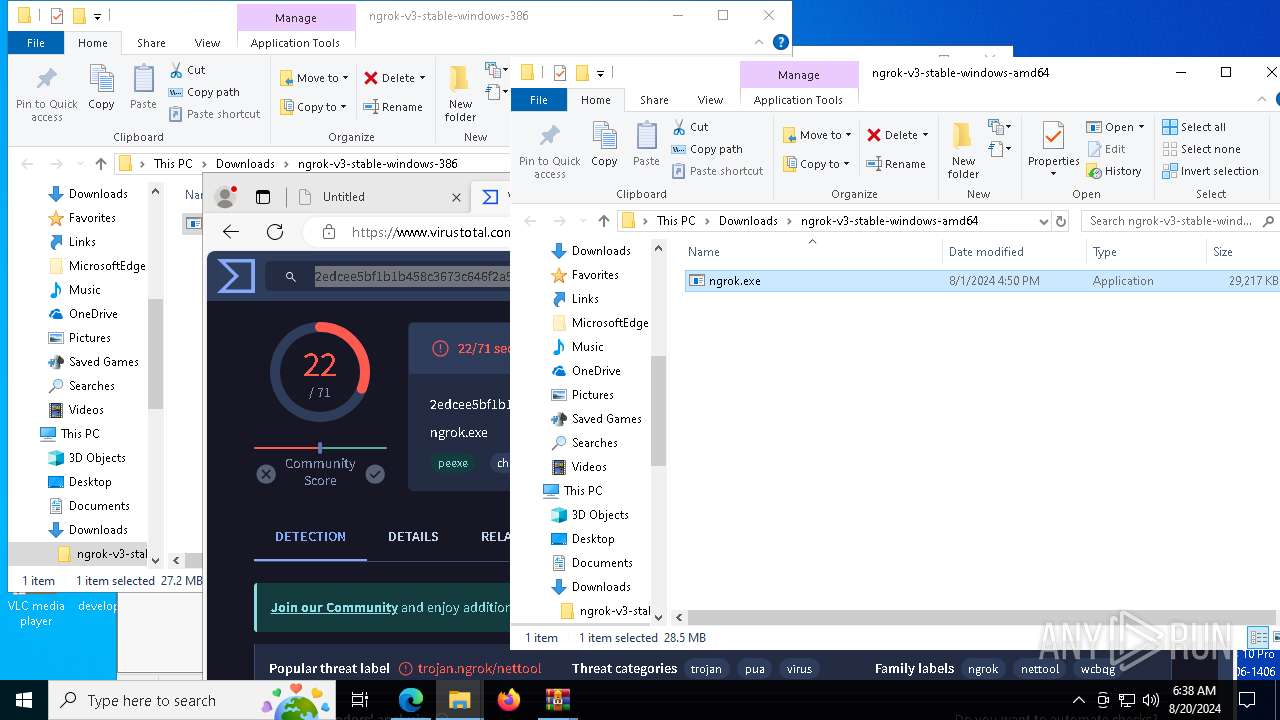
Task: Expand address bar history dropdown in amd64 window
Action: pyautogui.click(x=1044, y=221)
